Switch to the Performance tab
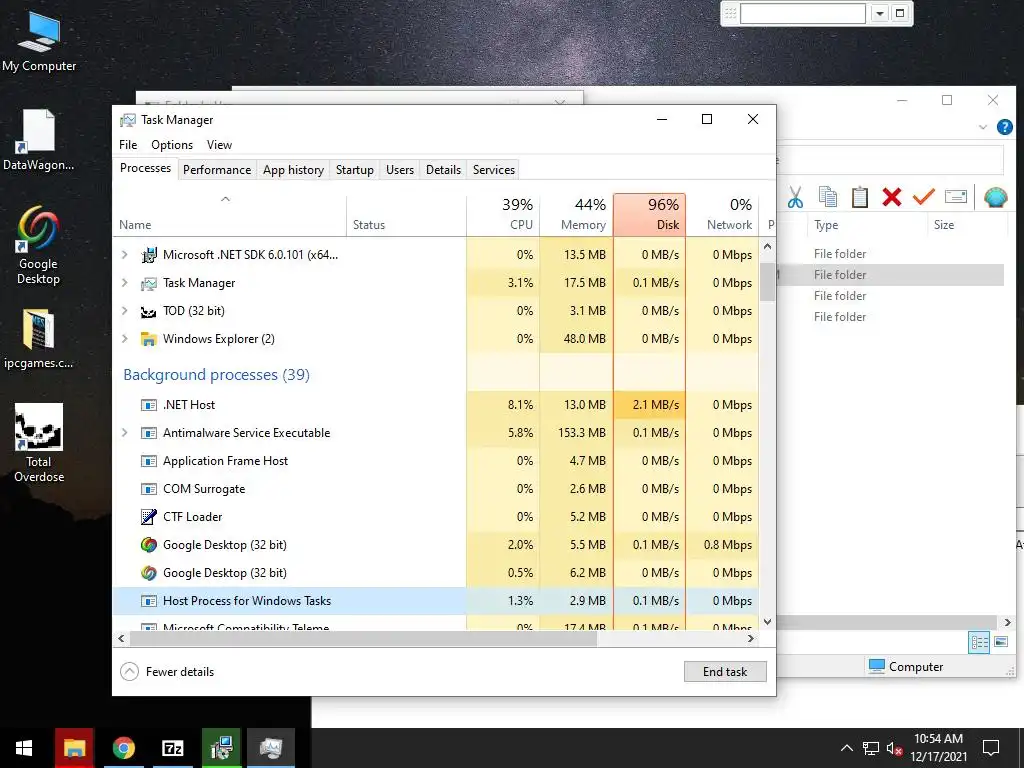The height and width of the screenshot is (768, 1024). tap(217, 170)
